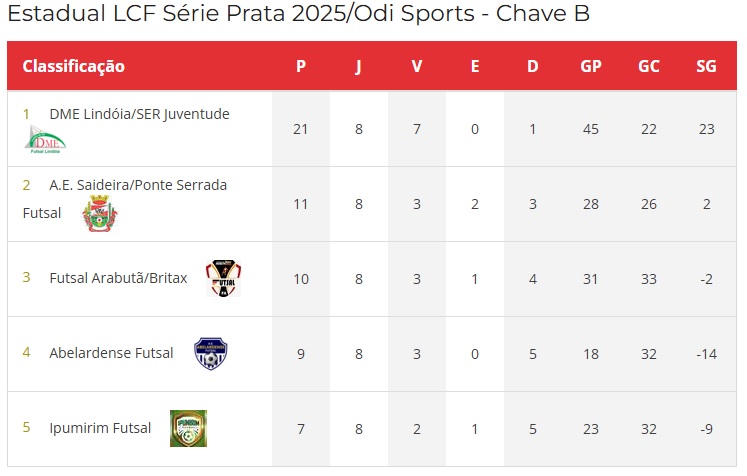Screen dimensions: 747x476
Task: Select Abelardense Futsal team name
Action: [111, 353]
